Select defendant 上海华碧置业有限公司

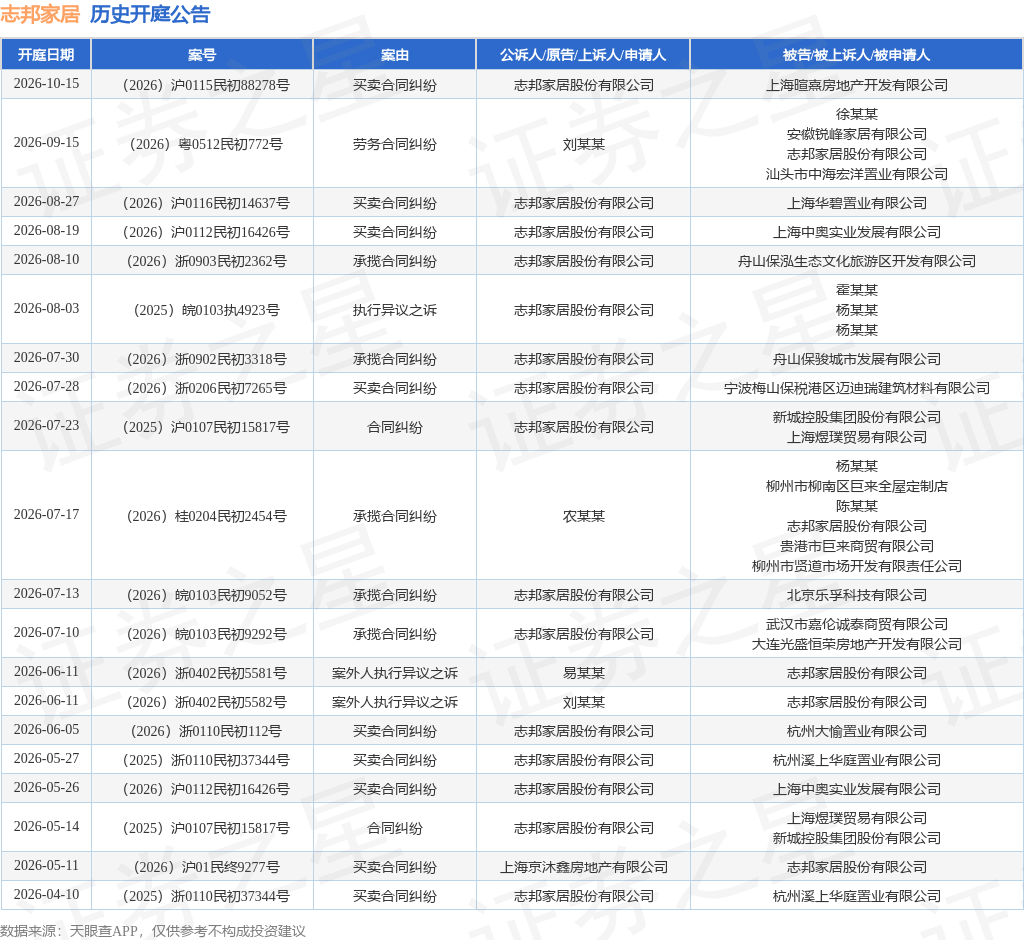[856, 203]
